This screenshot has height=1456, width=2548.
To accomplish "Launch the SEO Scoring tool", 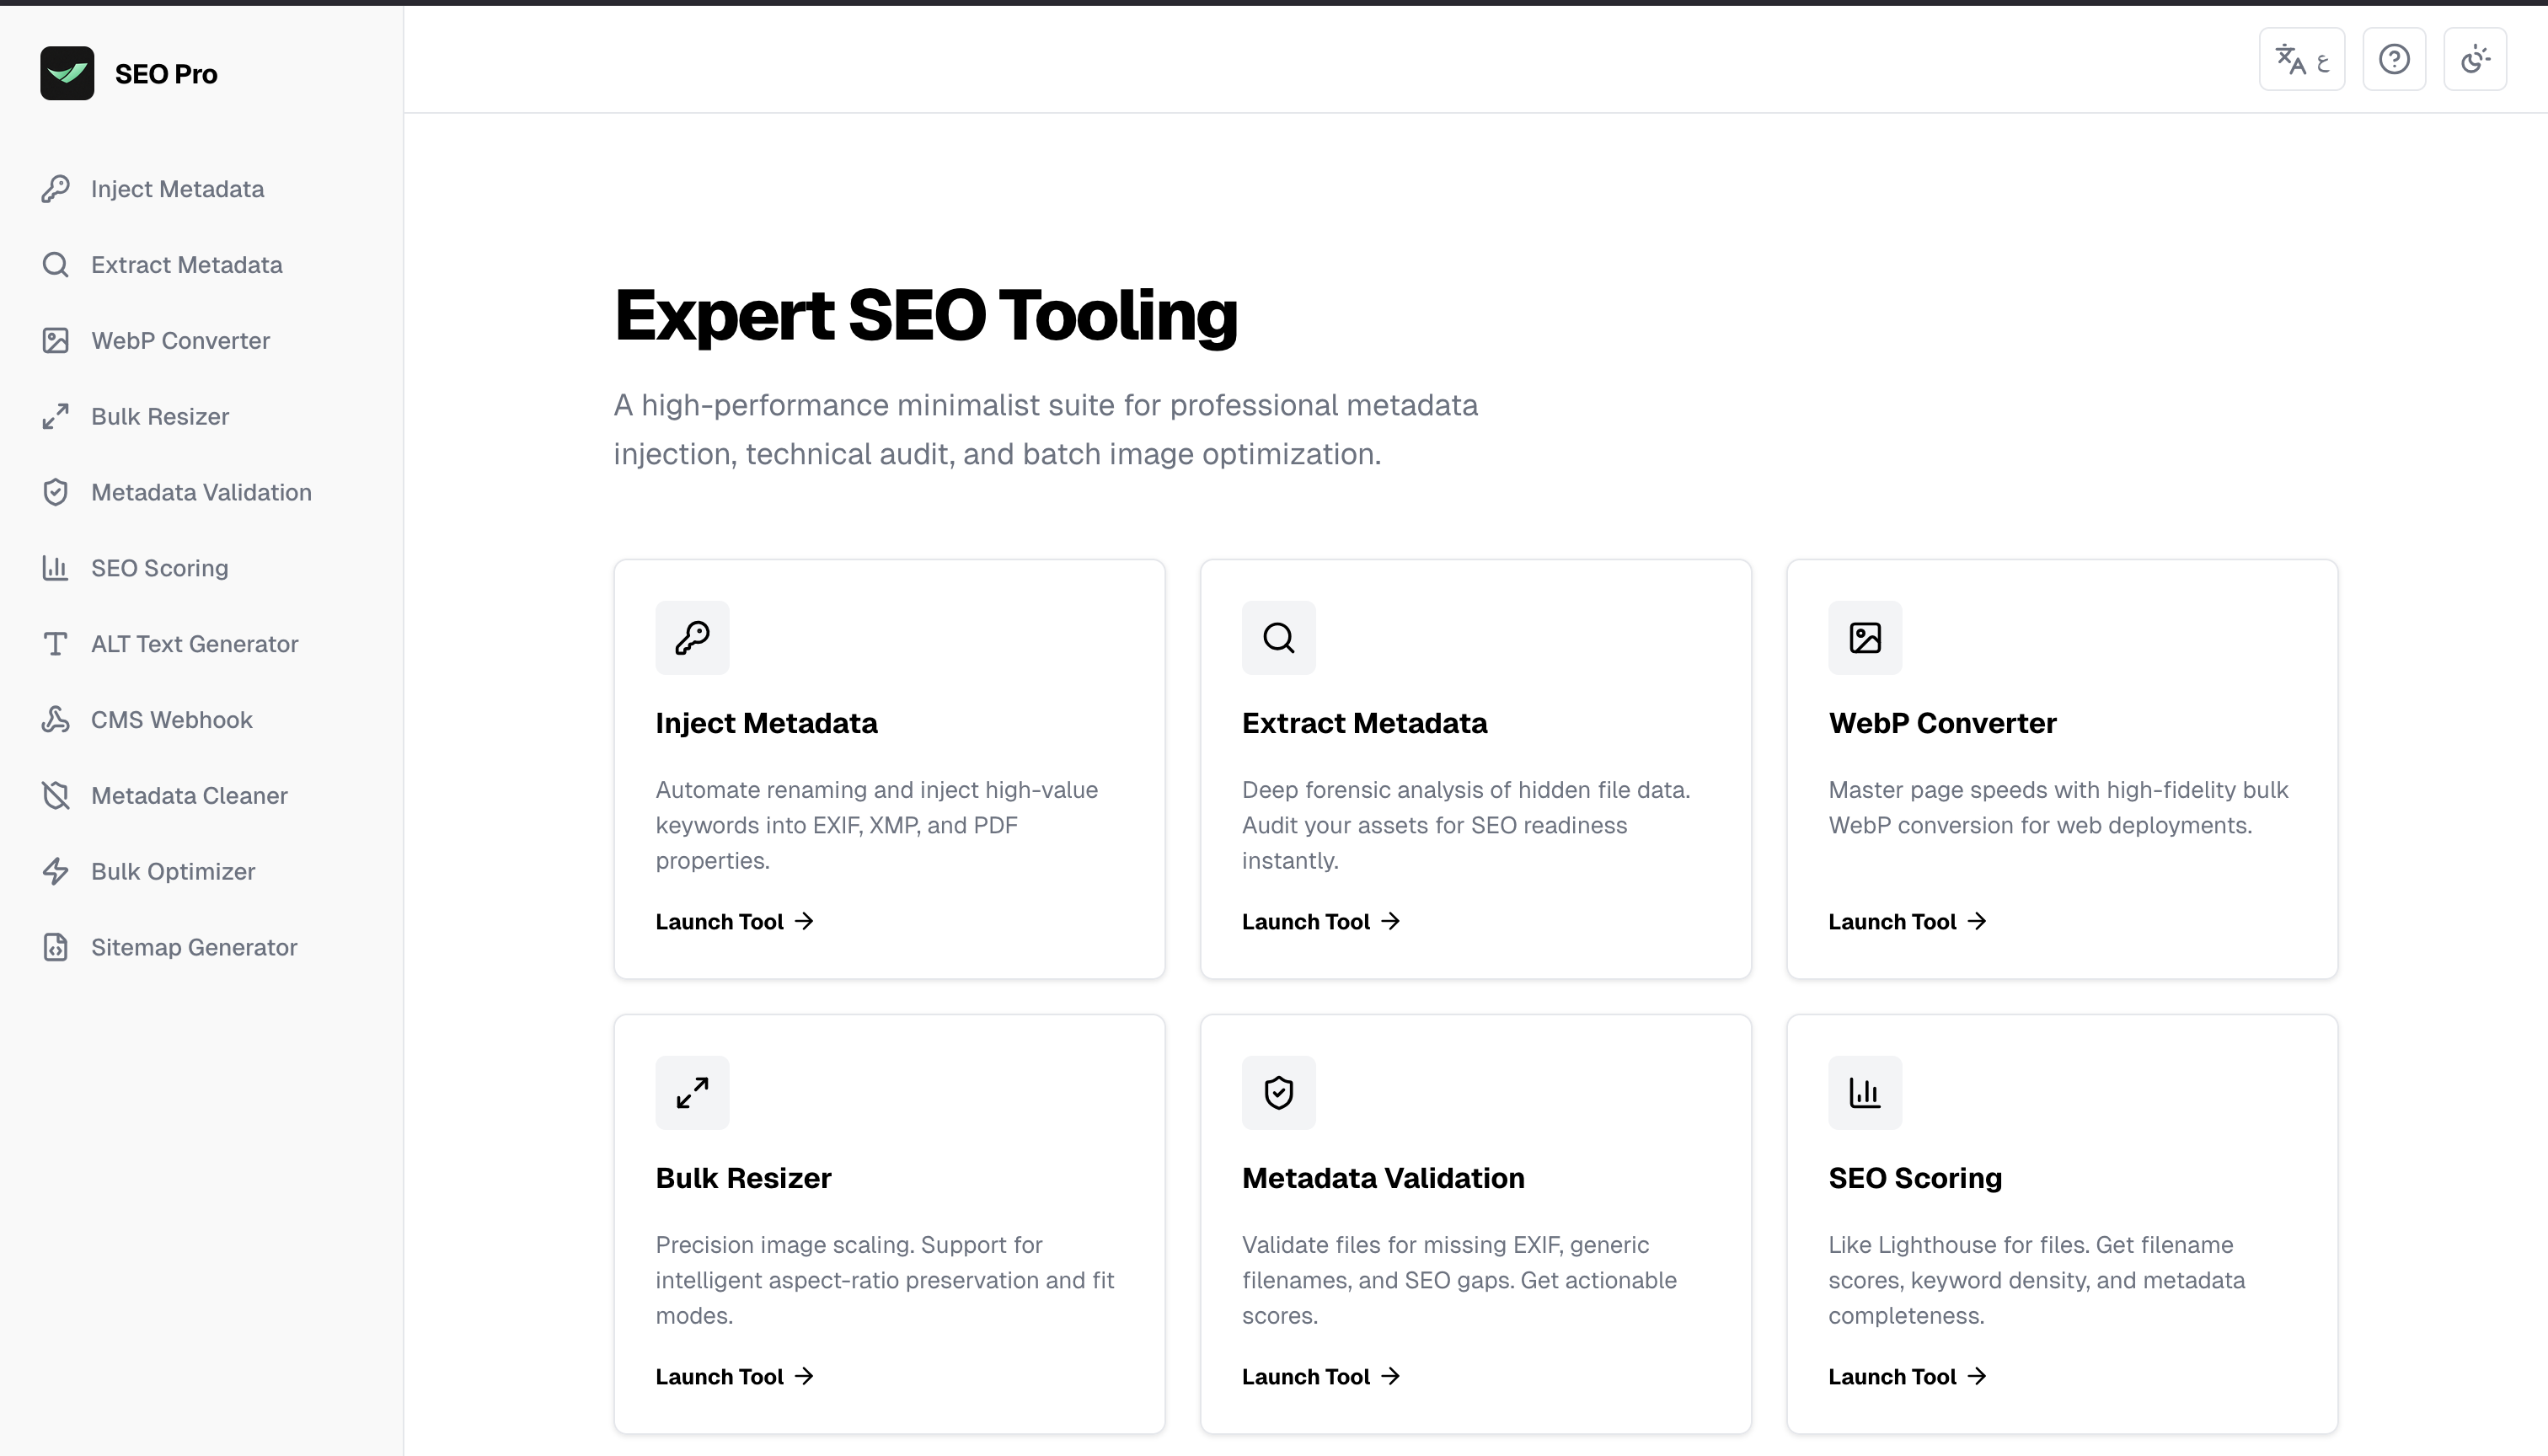I will (x=1905, y=1376).
